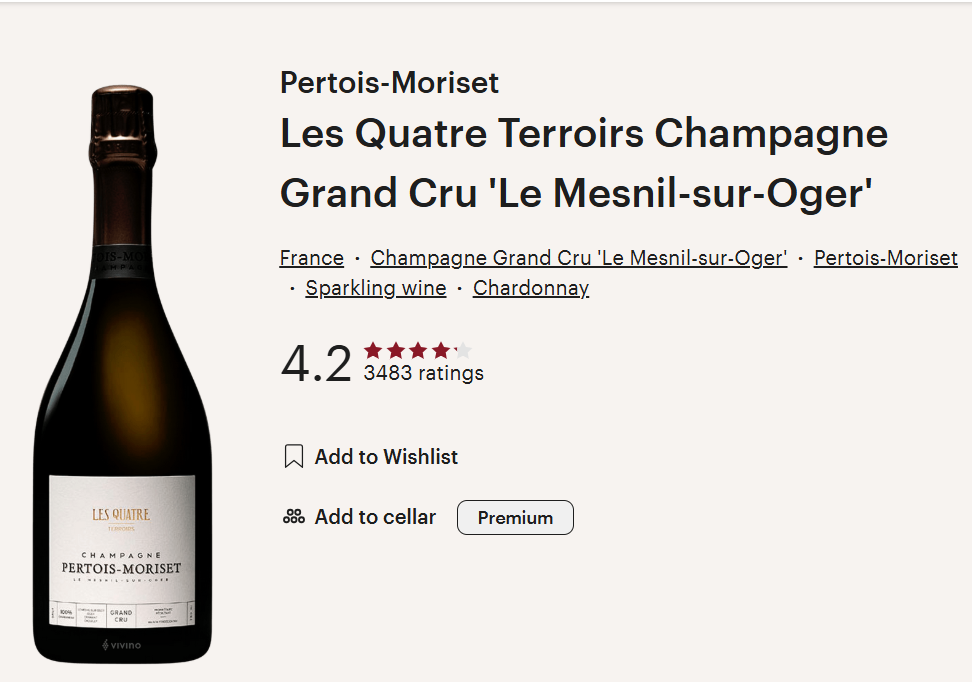Click the 4.2 rating score

pyautogui.click(x=316, y=364)
